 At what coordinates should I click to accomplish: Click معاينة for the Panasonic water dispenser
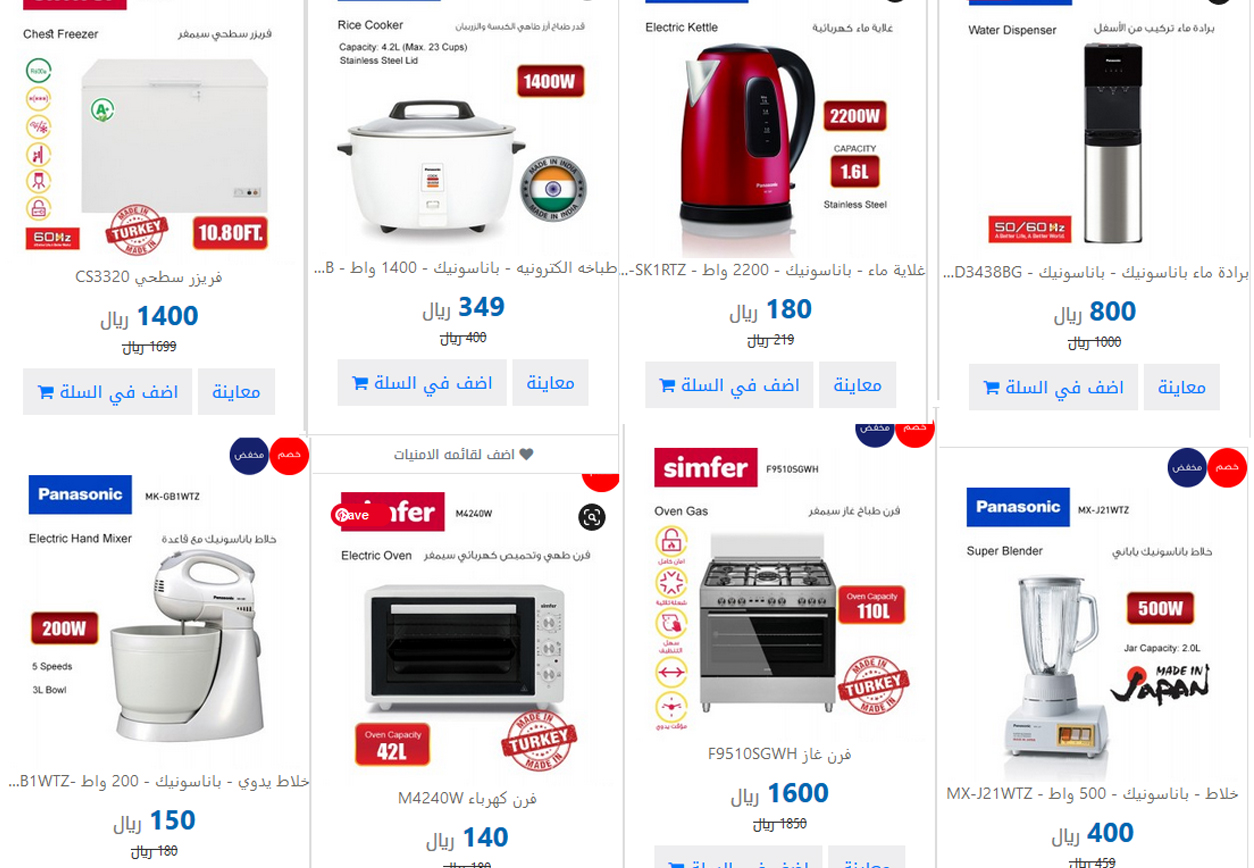point(1181,387)
